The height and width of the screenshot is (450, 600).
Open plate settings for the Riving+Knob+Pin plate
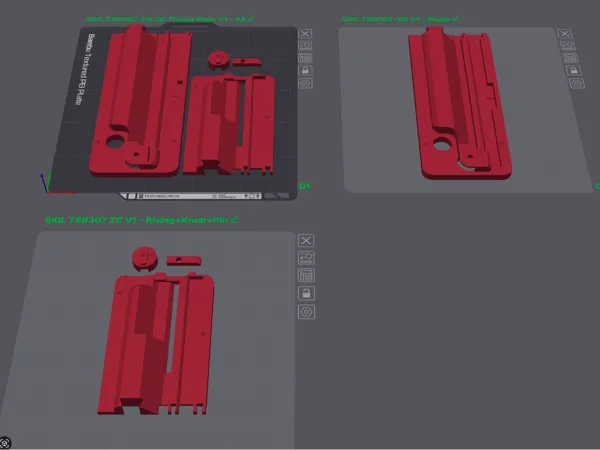(x=306, y=312)
